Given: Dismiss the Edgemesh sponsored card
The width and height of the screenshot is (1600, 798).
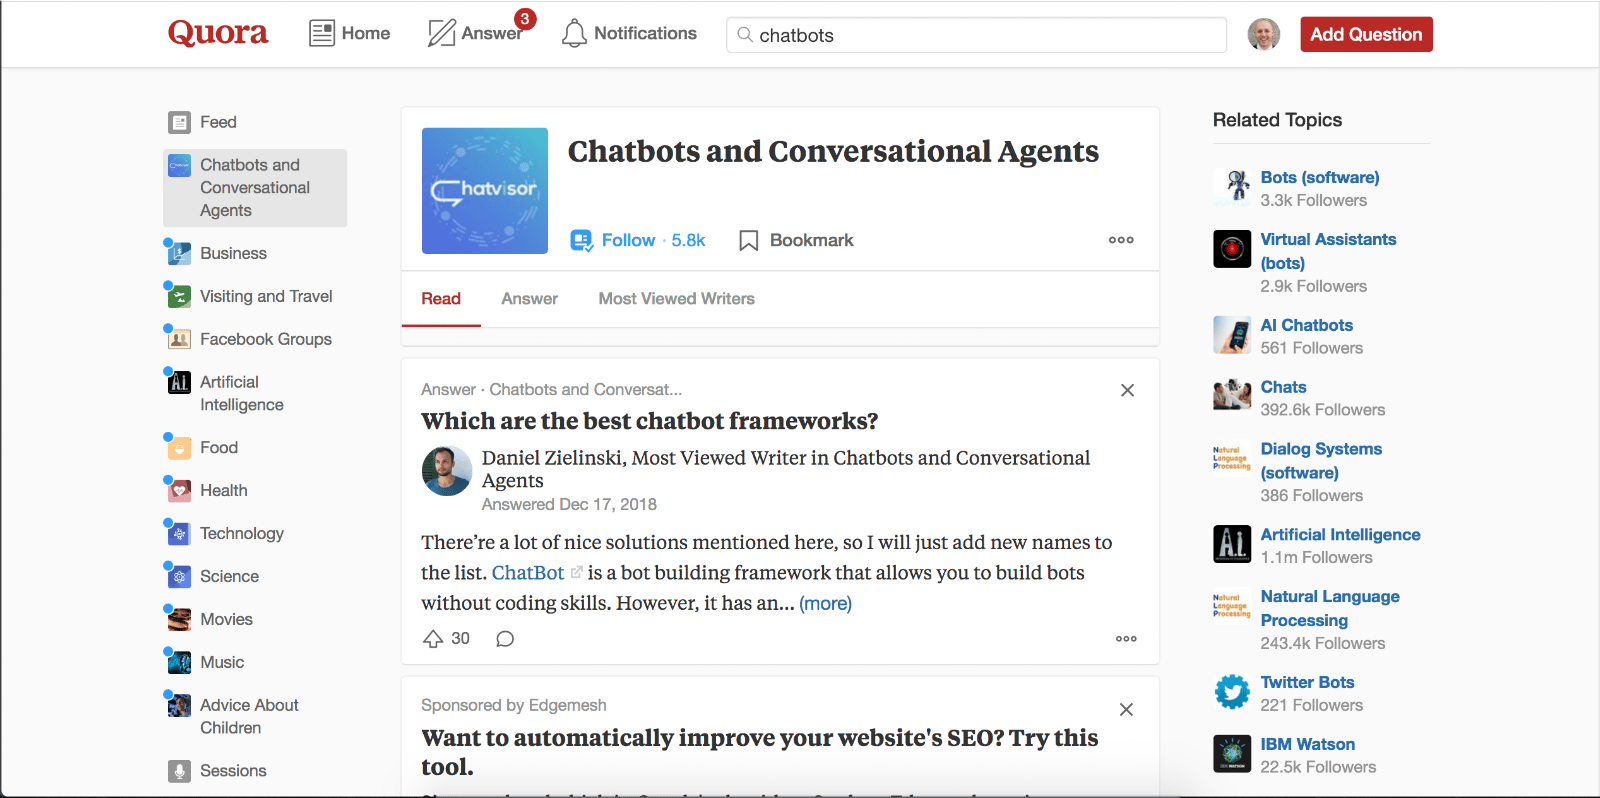Looking at the screenshot, I should (1126, 709).
